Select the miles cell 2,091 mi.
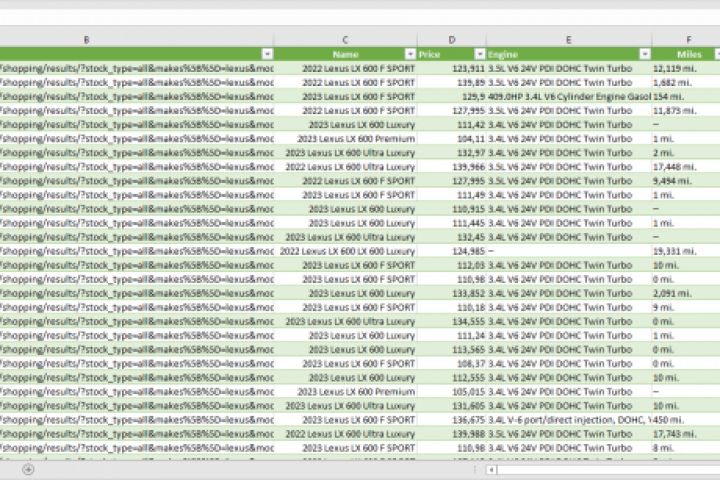Screen dimensions: 720x480 click(x=686, y=293)
